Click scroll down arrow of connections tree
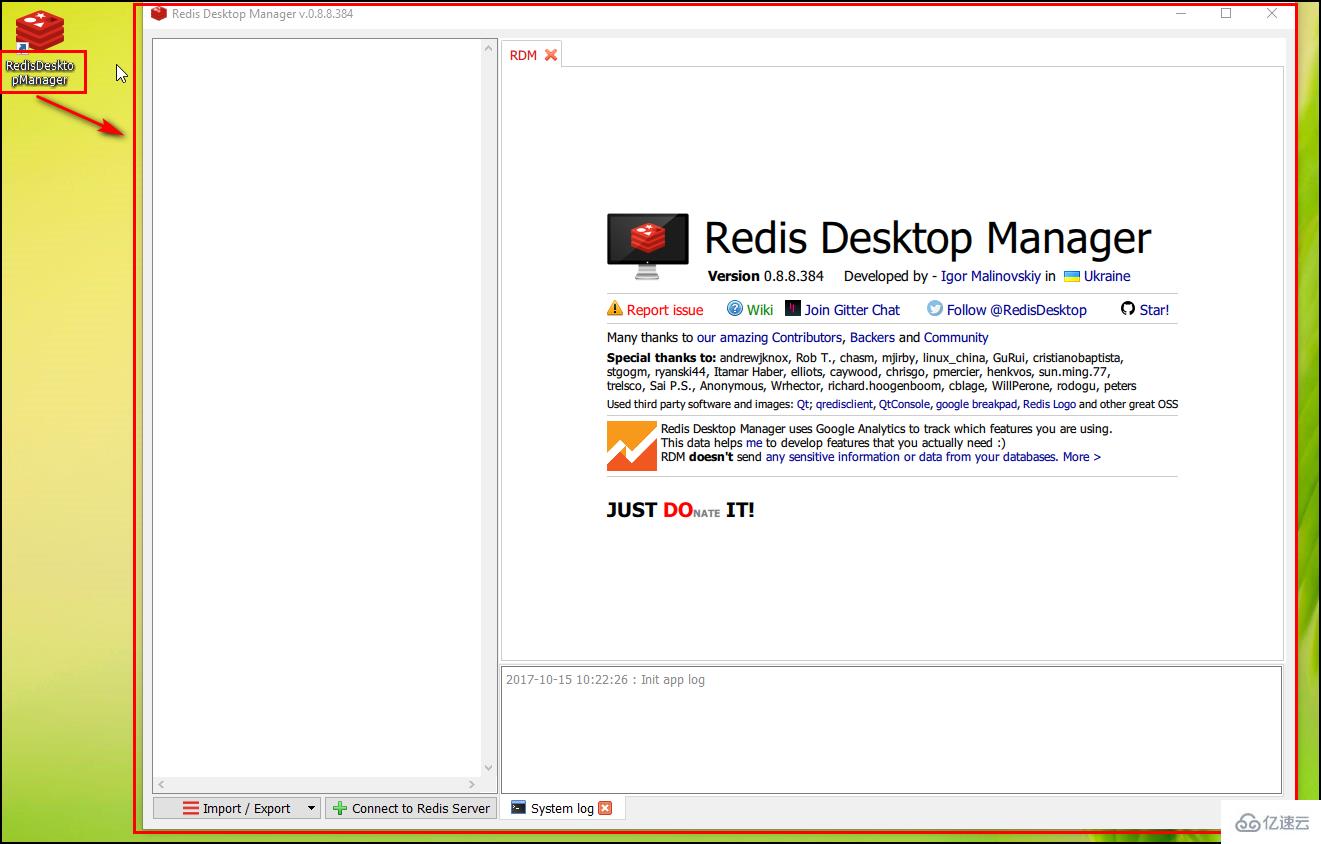This screenshot has height=844, width=1321. point(489,768)
